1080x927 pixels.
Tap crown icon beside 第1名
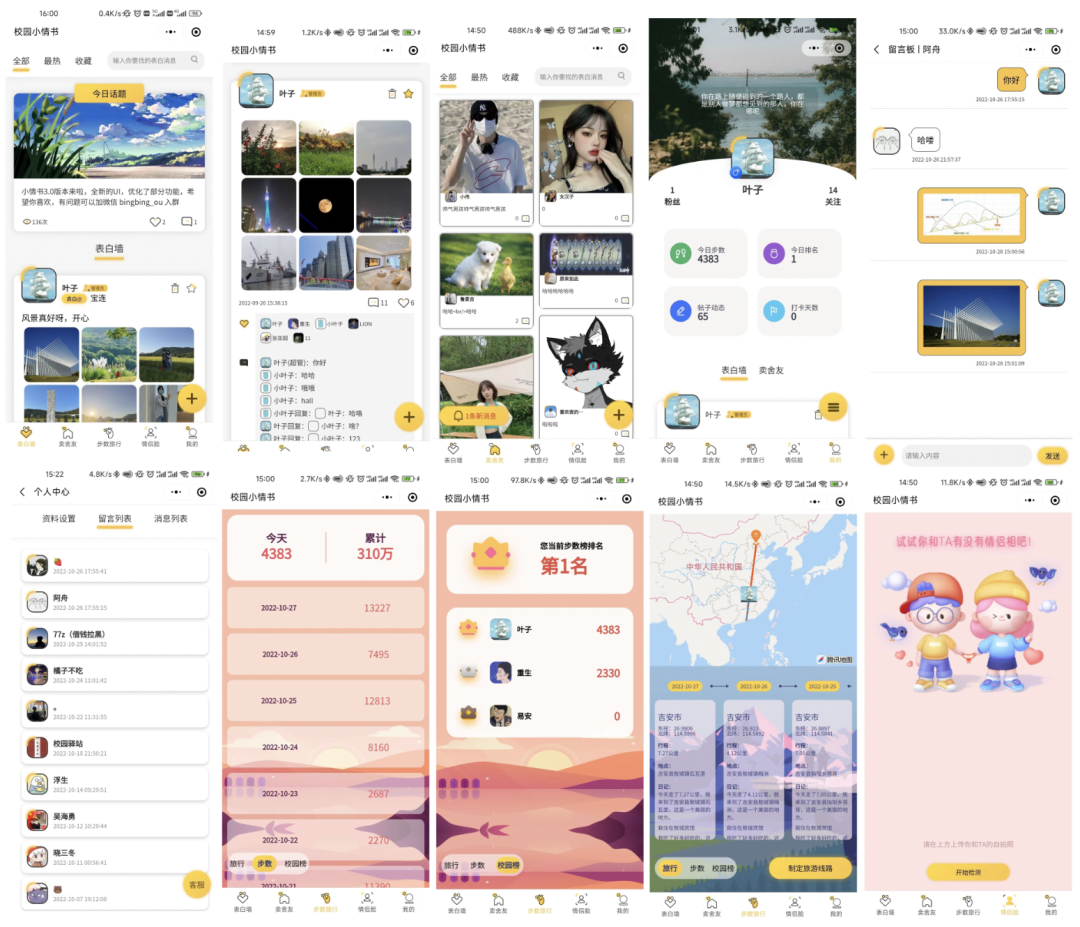pyautogui.click(x=490, y=554)
